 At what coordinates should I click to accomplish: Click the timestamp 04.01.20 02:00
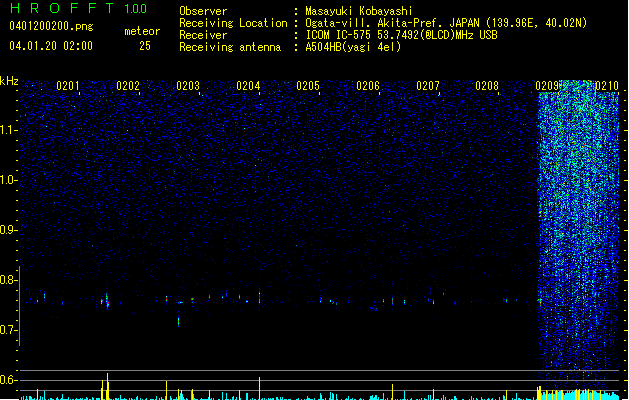point(51,46)
